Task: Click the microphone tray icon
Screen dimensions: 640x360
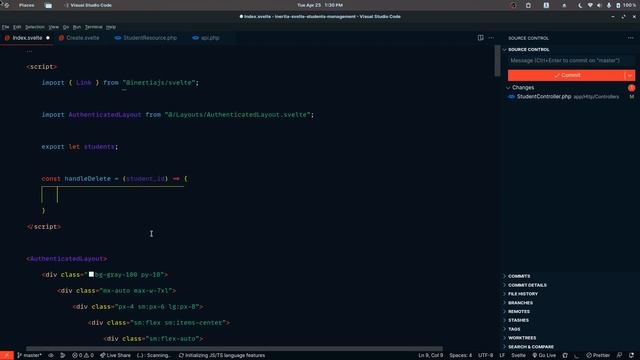Action: coord(609,5)
